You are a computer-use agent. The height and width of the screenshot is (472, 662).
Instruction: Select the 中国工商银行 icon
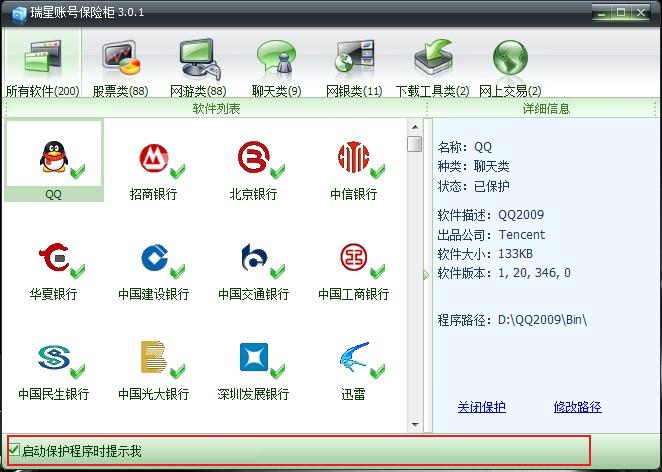[353, 257]
